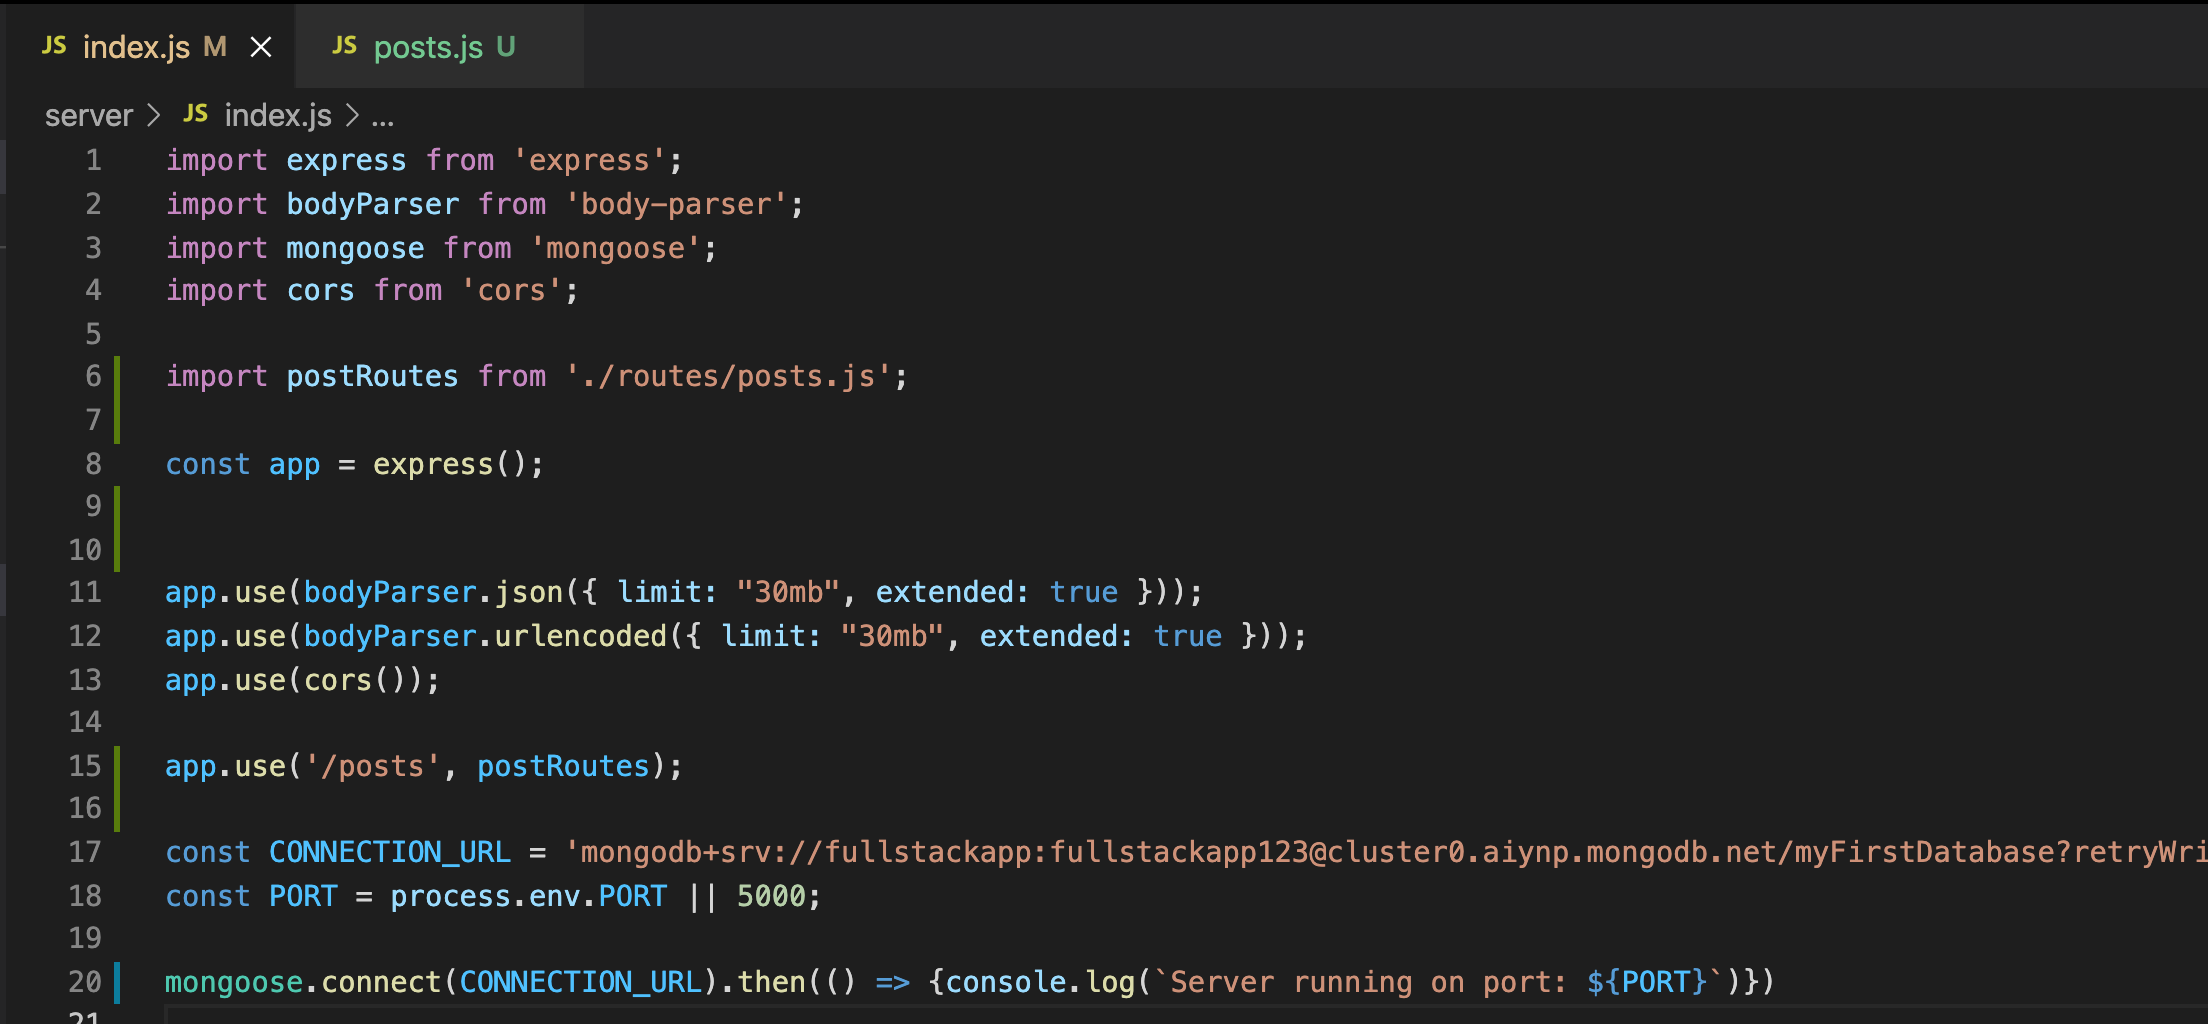The width and height of the screenshot is (2208, 1024).
Task: Select 'index.js' in the breadcrumb path
Action: 278,116
